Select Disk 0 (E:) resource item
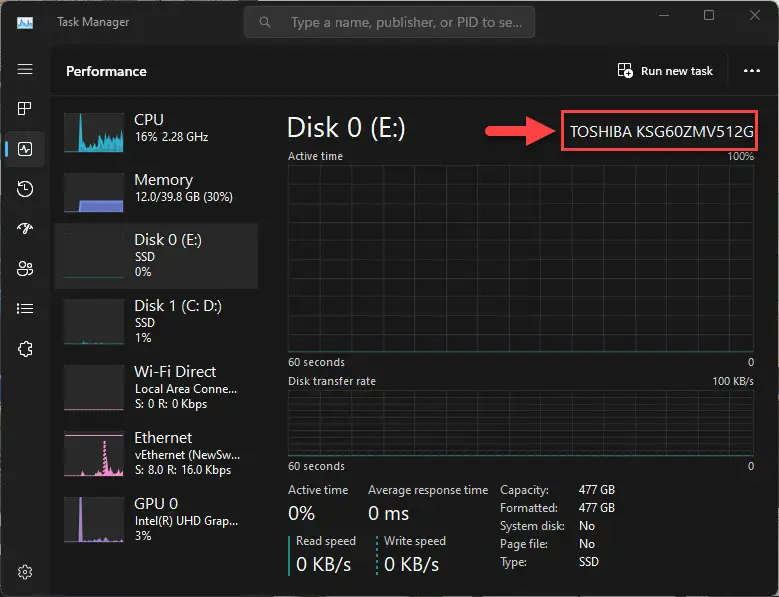Screen dimensions: 779x597 click(156, 256)
